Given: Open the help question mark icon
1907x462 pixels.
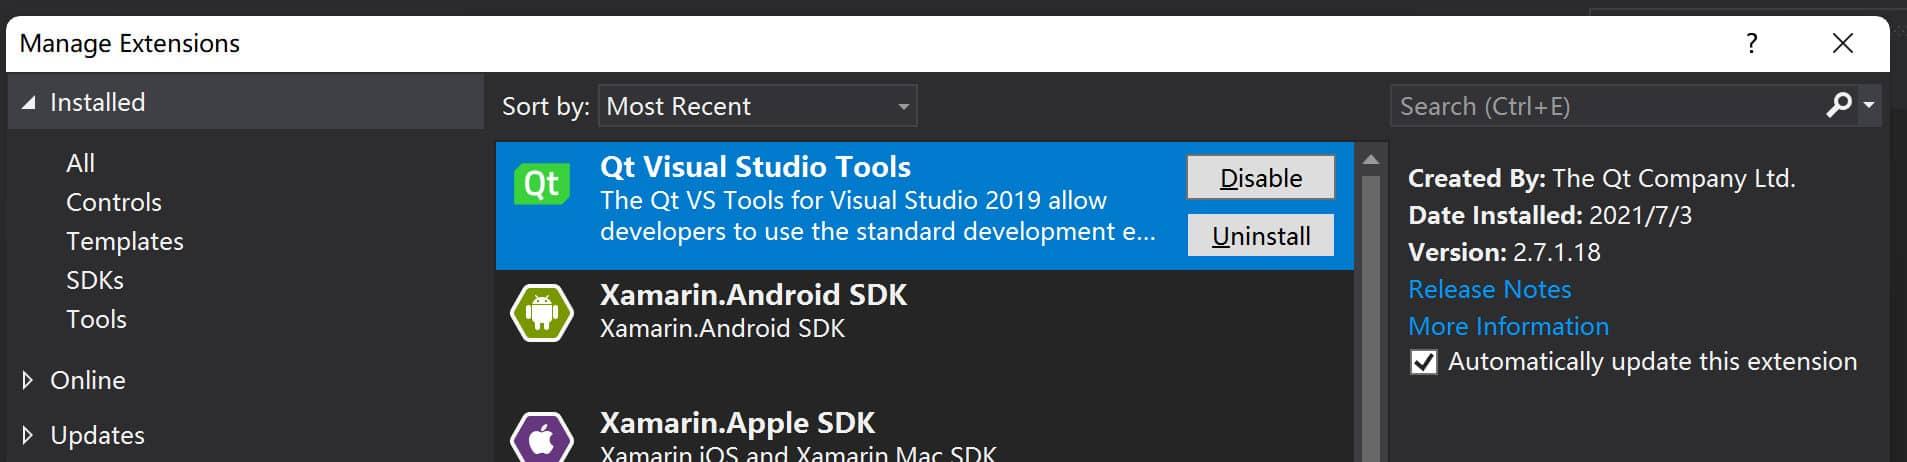Looking at the screenshot, I should (x=1751, y=43).
